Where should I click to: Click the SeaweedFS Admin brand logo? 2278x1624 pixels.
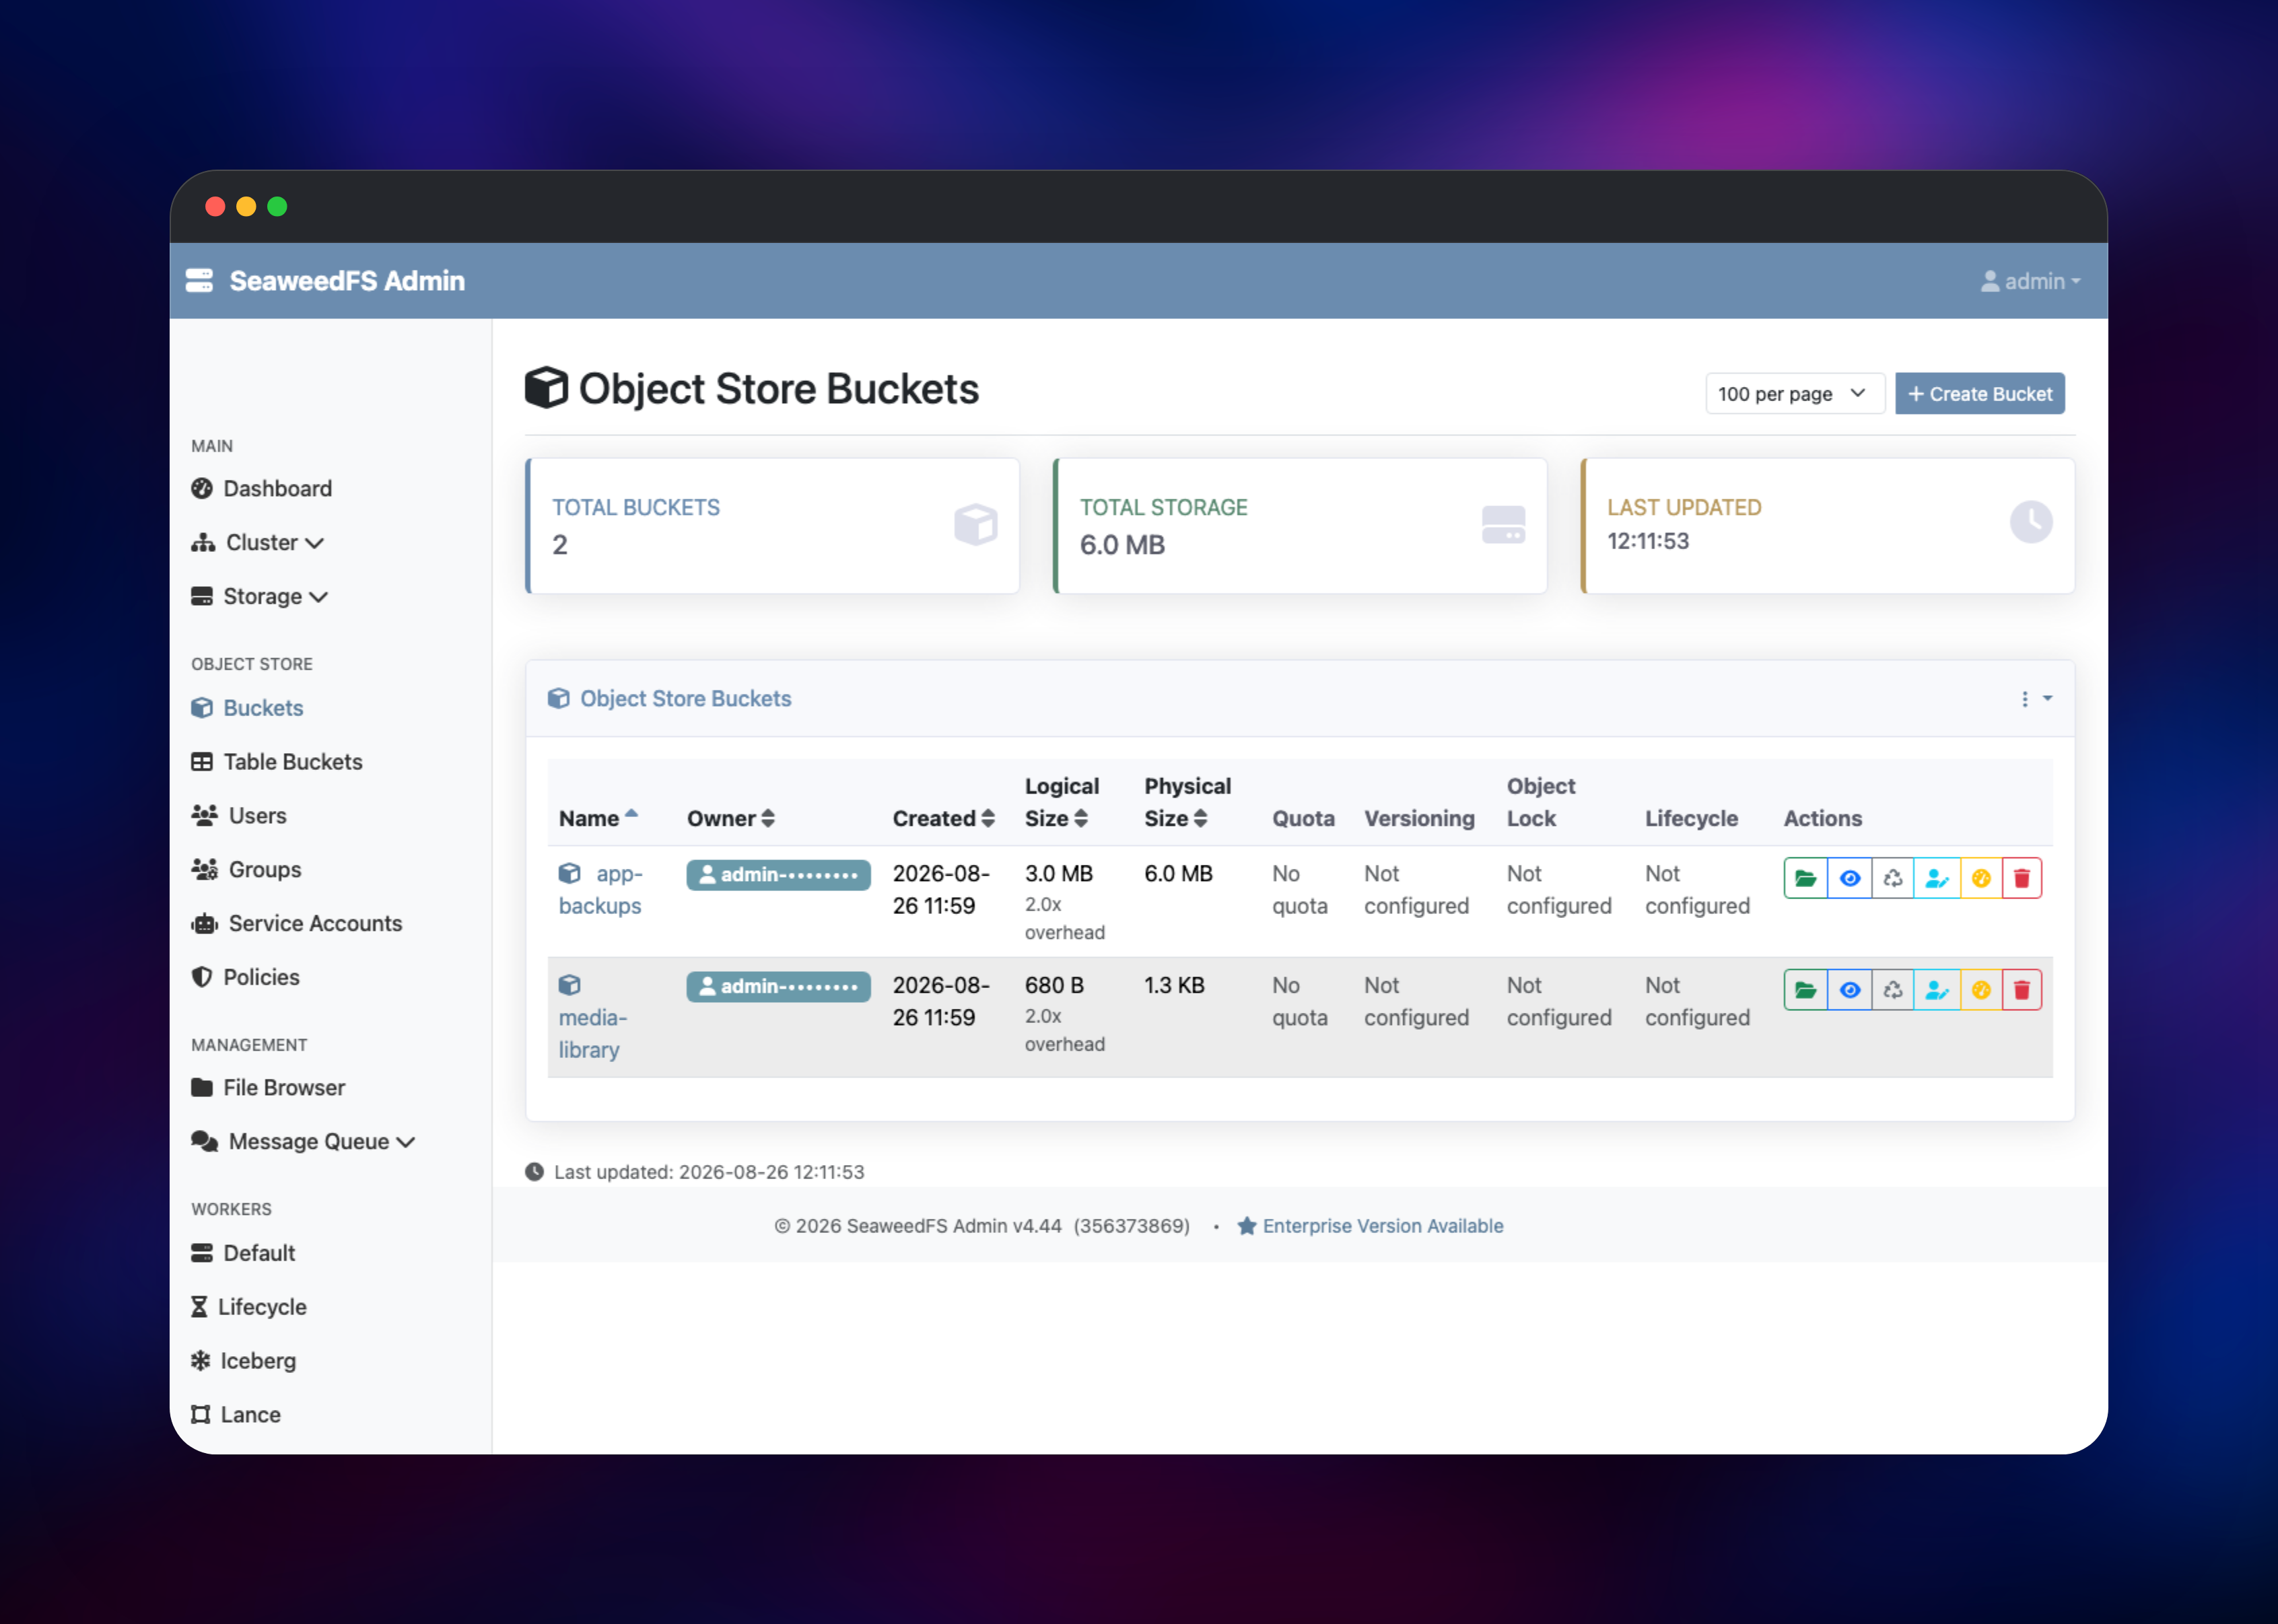[325, 281]
